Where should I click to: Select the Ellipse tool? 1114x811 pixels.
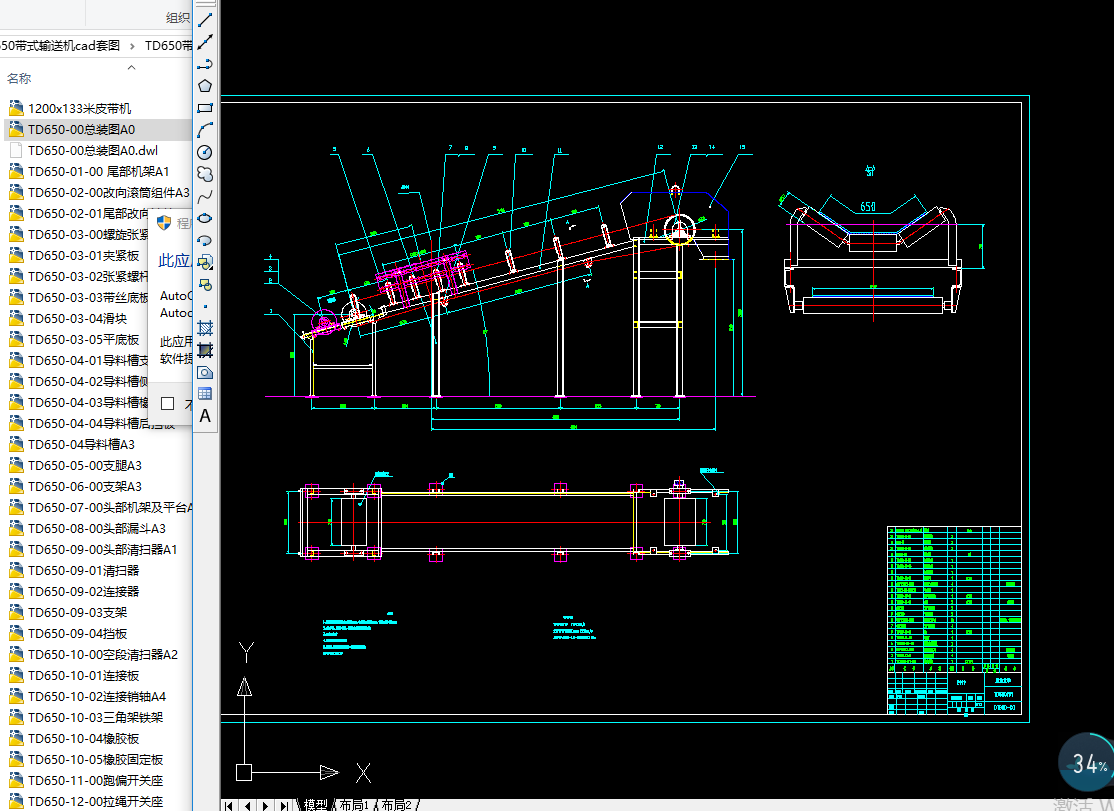(205, 218)
